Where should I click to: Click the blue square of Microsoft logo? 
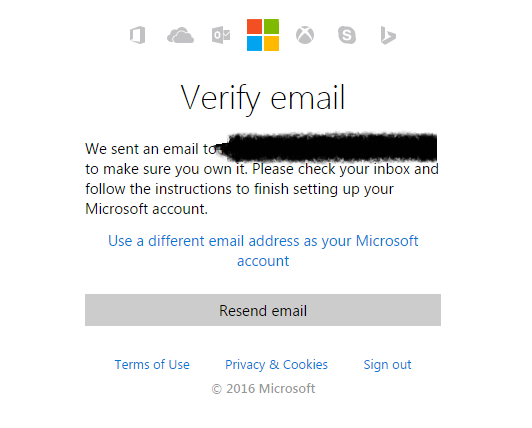(254, 43)
